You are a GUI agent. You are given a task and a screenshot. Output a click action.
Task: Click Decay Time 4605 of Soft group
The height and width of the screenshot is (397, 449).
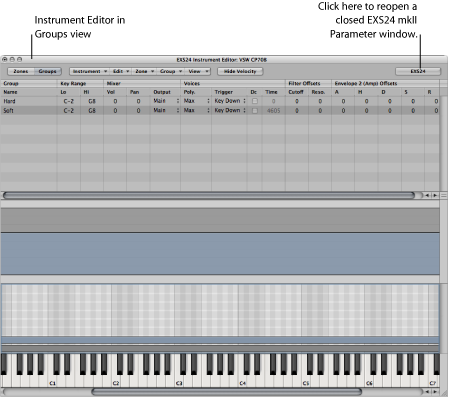coord(273,110)
